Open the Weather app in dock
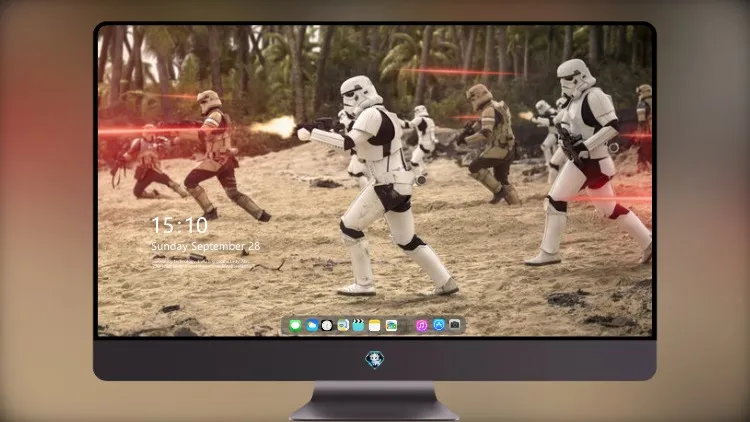The height and width of the screenshot is (422, 750). (x=312, y=325)
